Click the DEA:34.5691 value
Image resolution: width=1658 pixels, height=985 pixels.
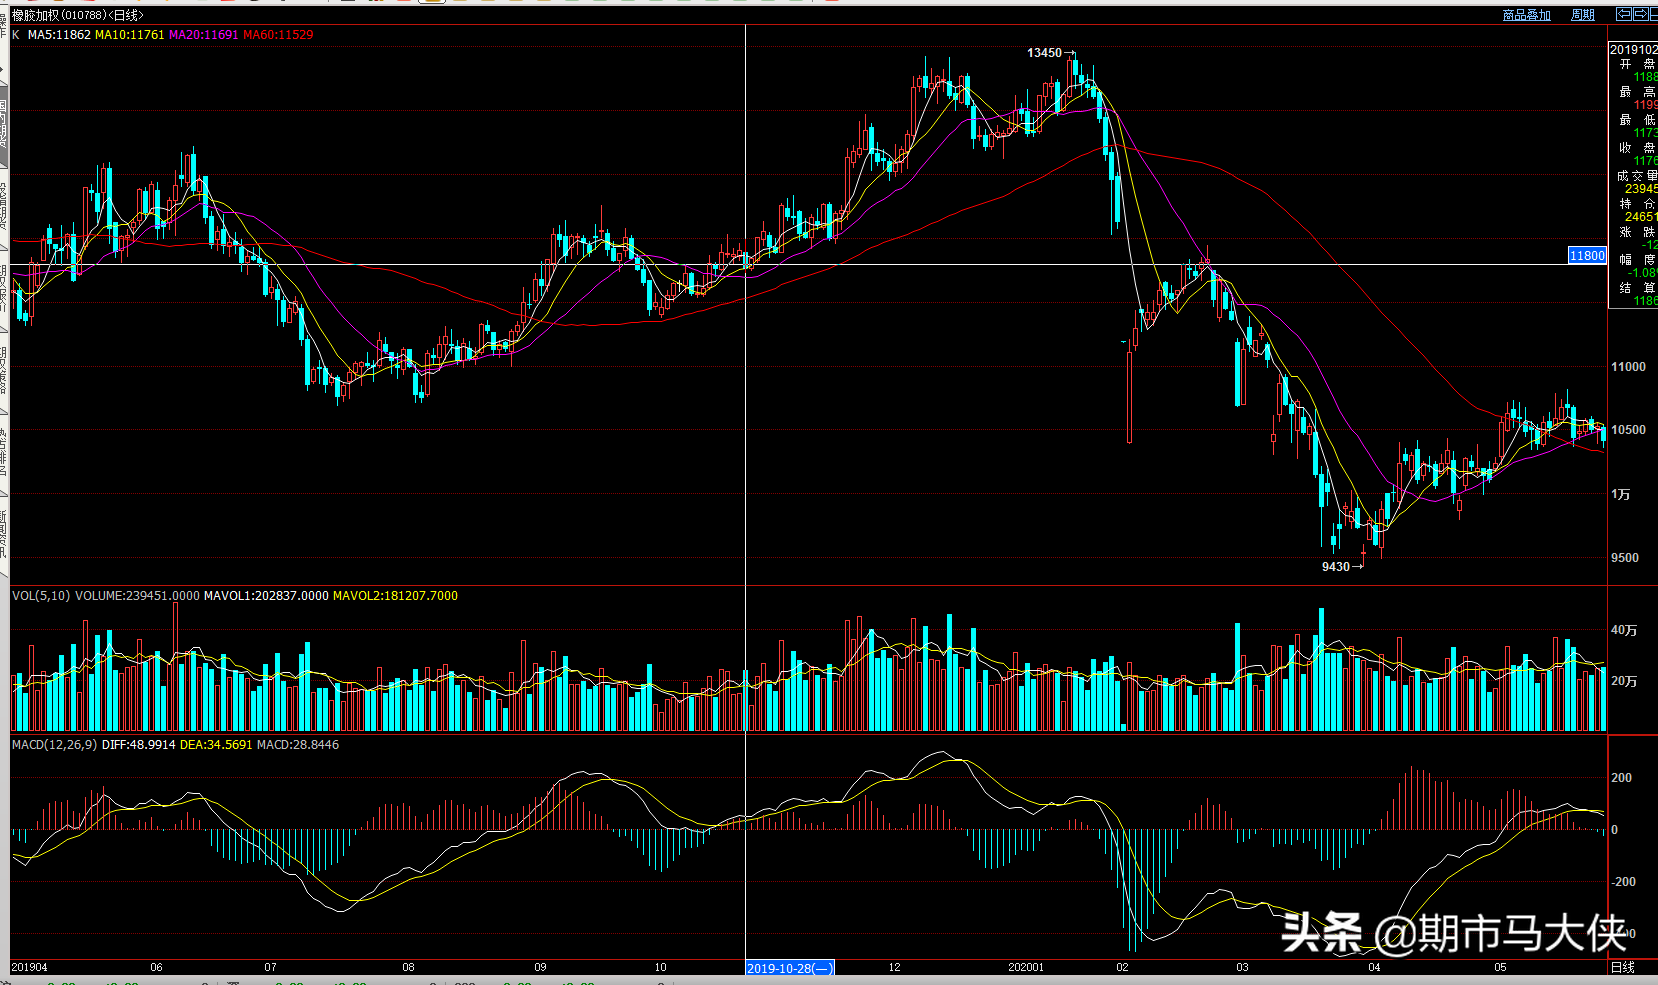pos(216,744)
